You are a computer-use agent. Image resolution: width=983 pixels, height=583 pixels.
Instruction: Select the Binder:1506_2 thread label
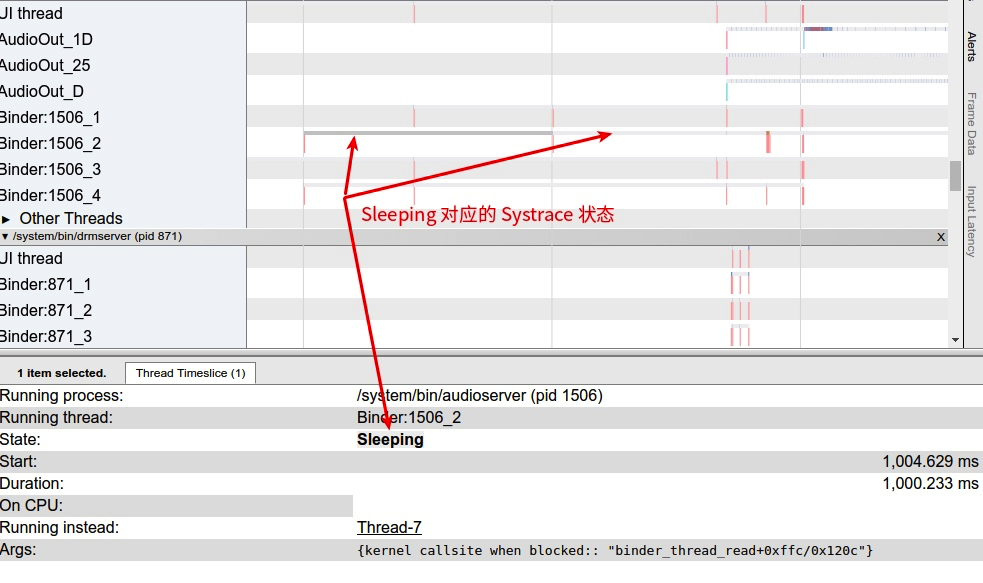[50, 144]
